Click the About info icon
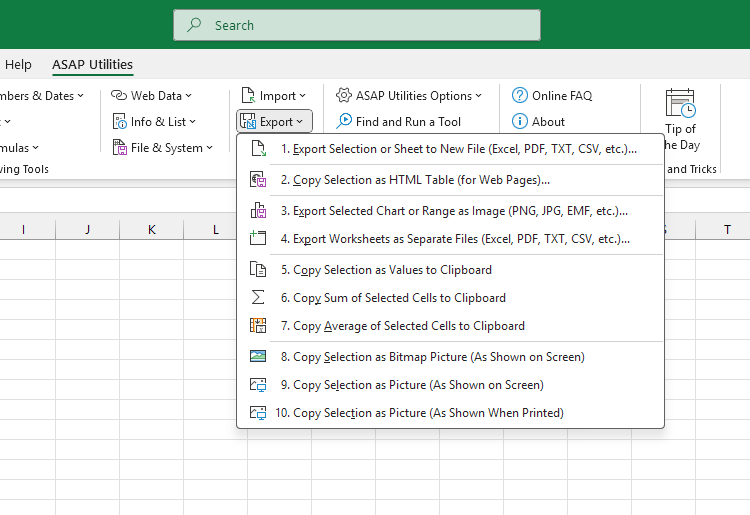 [x=520, y=121]
